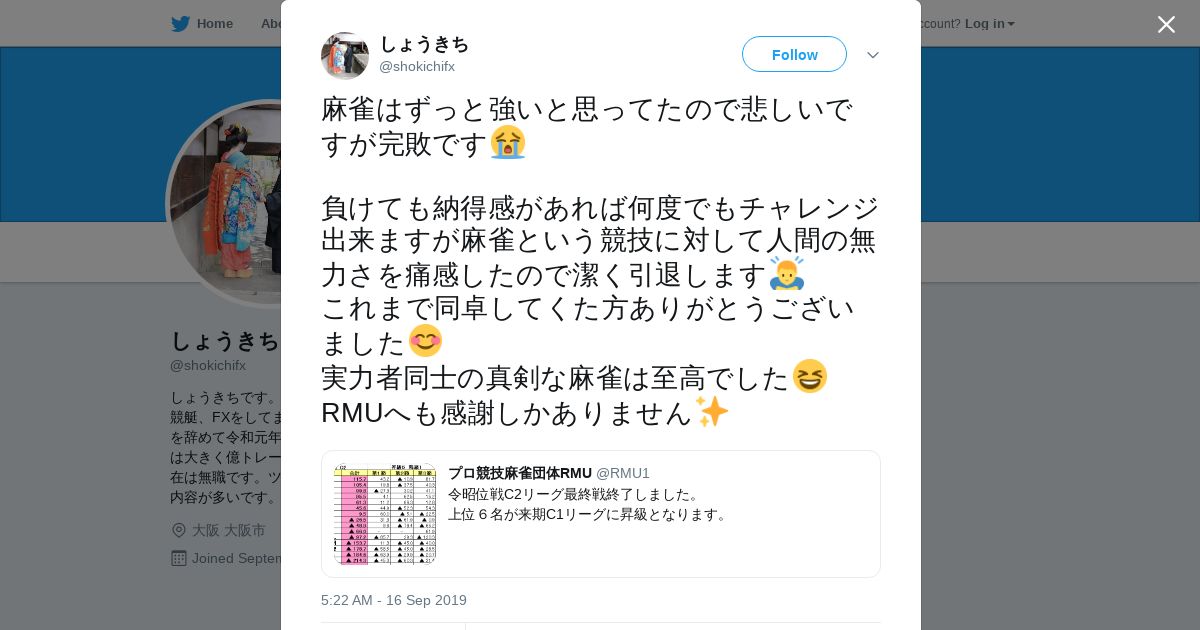The width and height of the screenshot is (1200, 630).
Task: Click the laughing squint emoji
Action: [x=810, y=376]
